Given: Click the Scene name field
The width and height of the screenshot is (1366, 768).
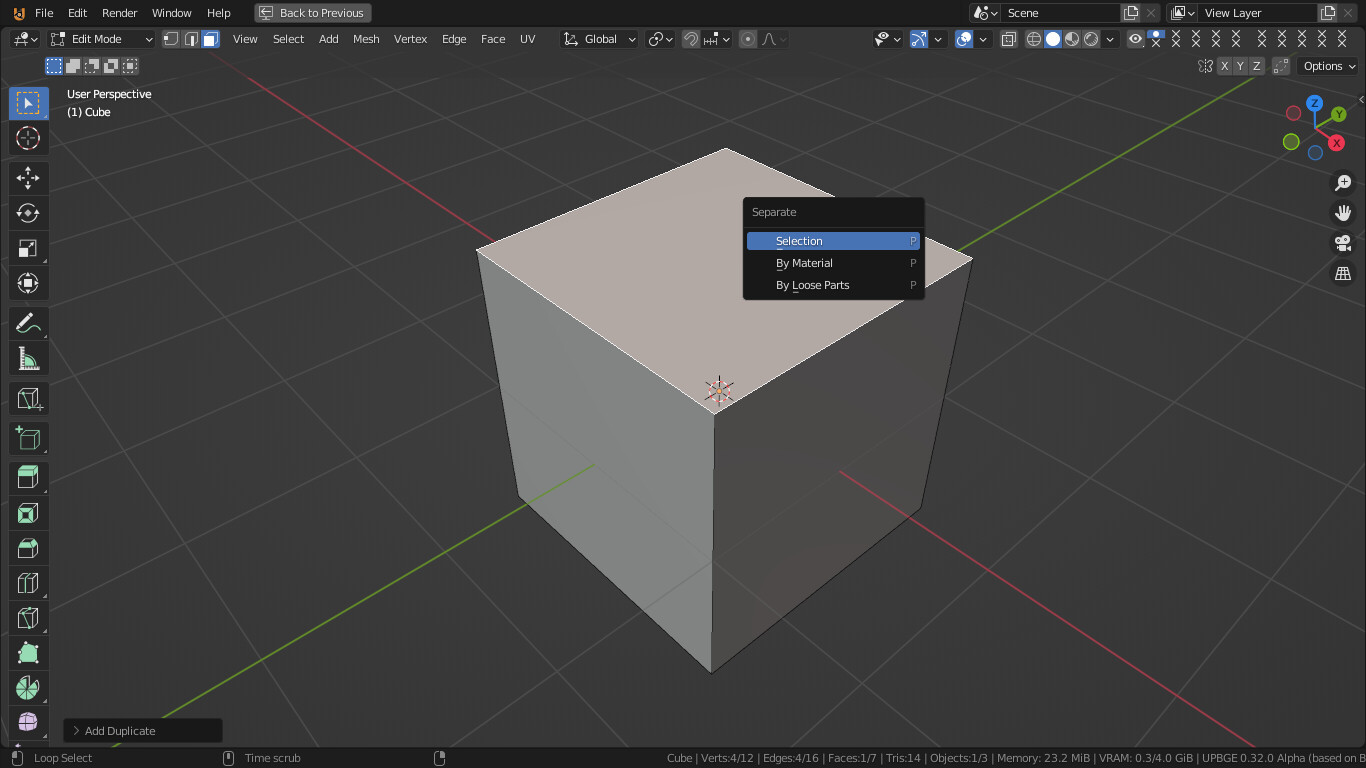Looking at the screenshot, I should (x=1061, y=13).
